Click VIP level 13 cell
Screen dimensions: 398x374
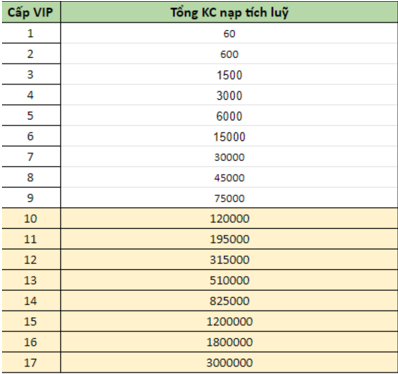point(31,280)
